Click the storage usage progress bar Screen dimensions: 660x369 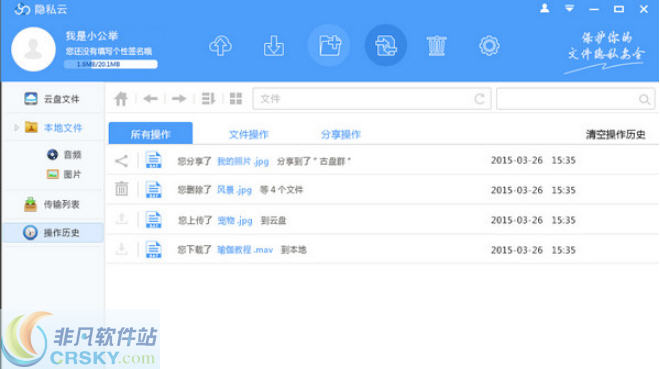[111, 64]
